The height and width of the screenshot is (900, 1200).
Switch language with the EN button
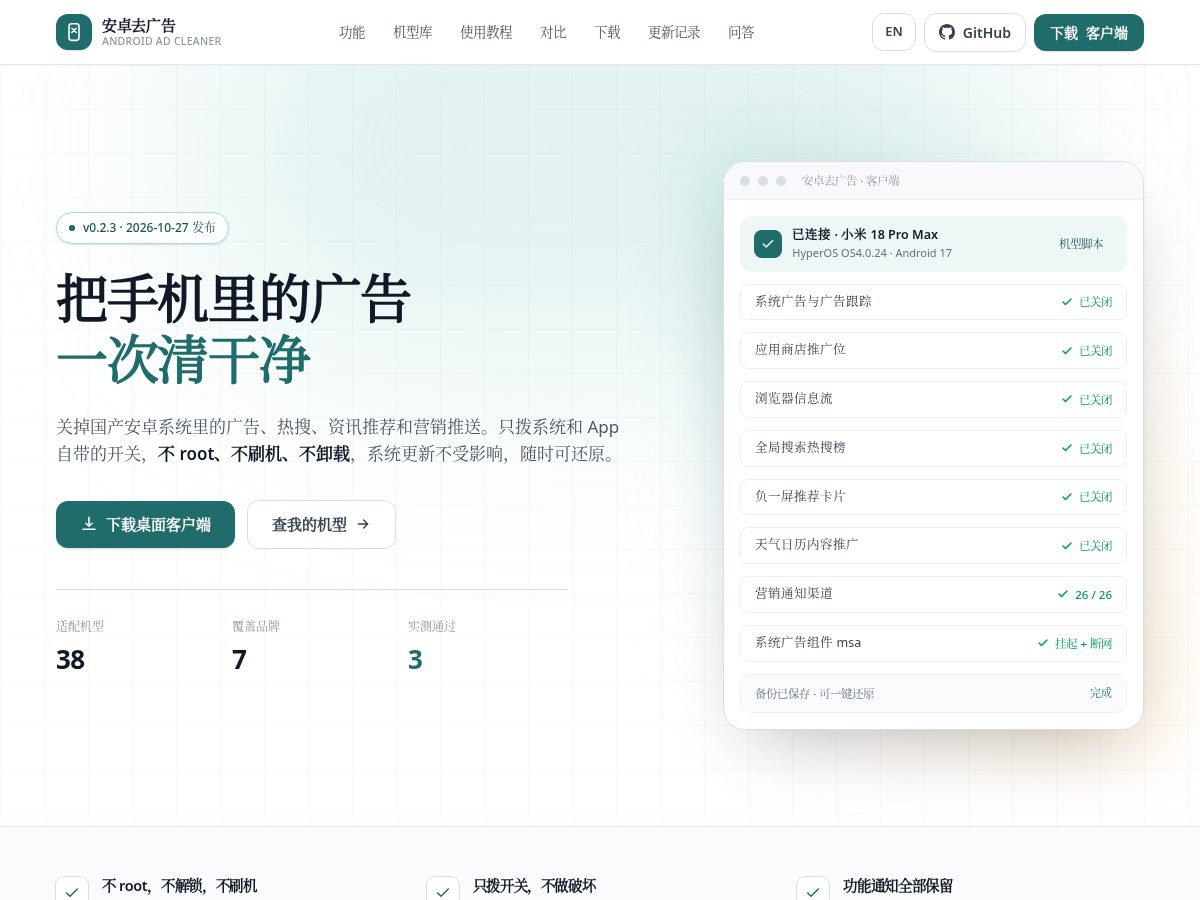pyautogui.click(x=894, y=32)
